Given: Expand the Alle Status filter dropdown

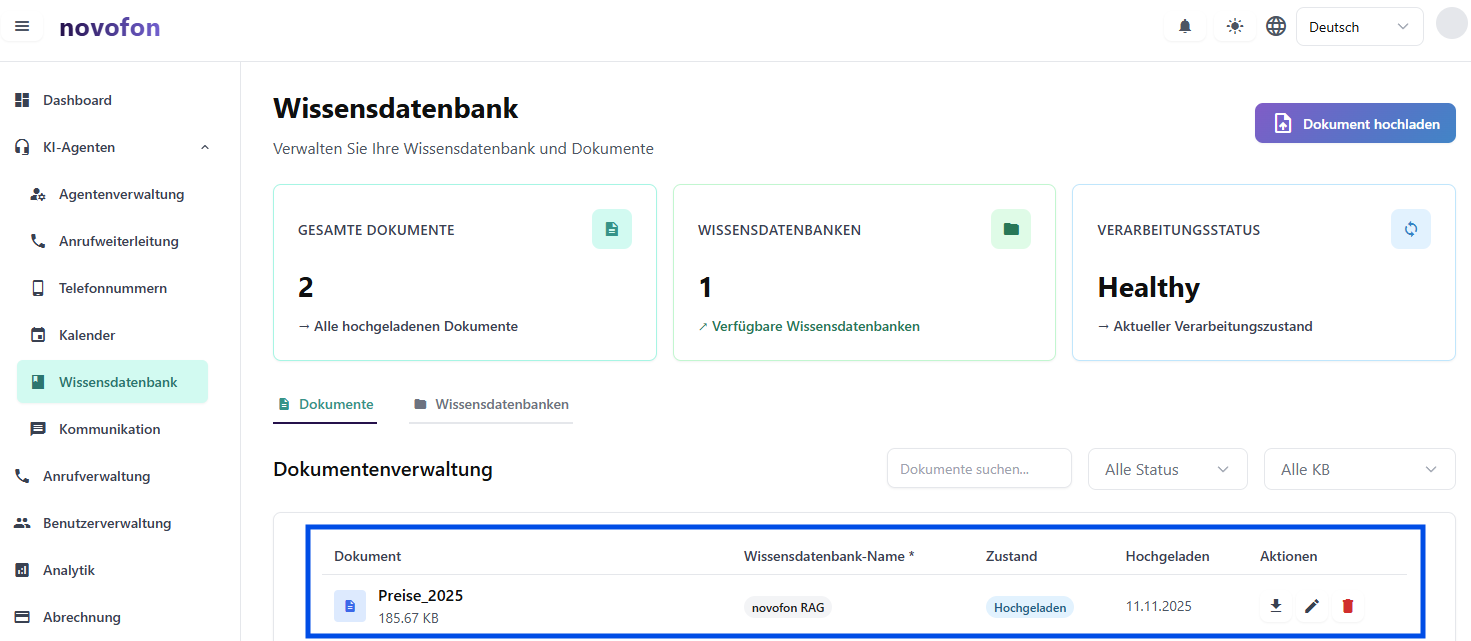Looking at the screenshot, I should click(x=1167, y=469).
